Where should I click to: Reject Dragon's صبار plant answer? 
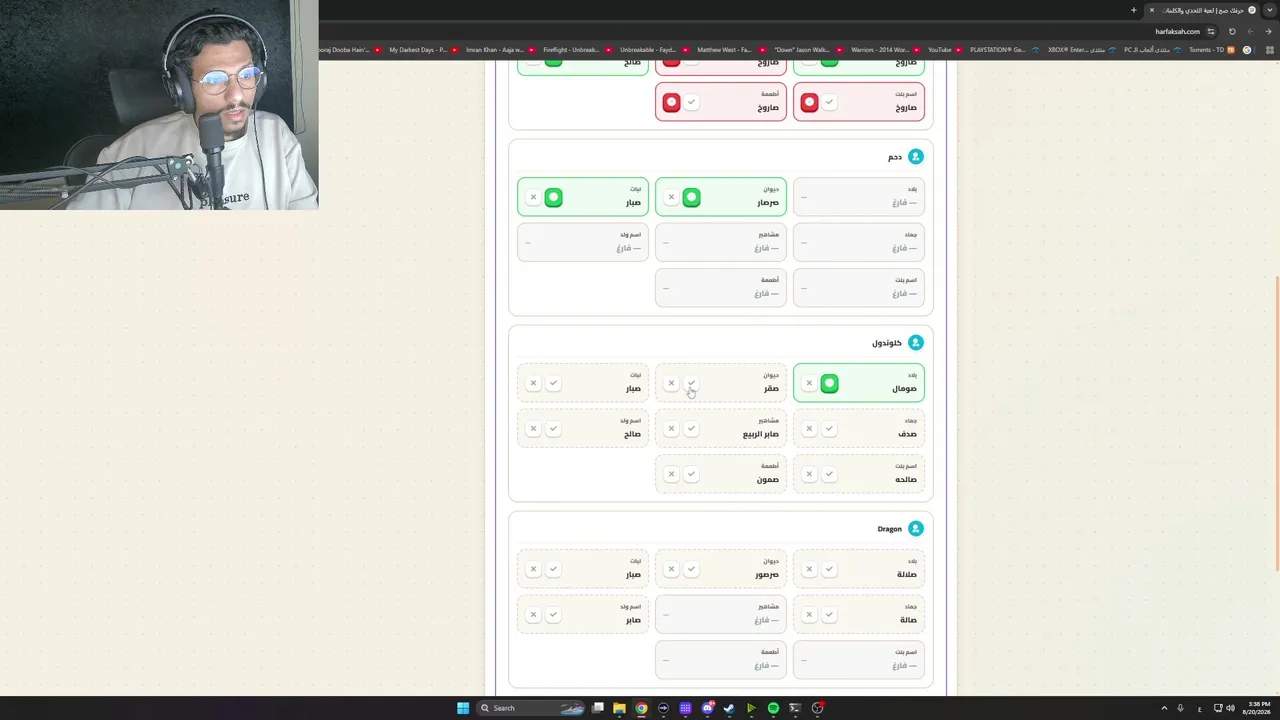533,569
